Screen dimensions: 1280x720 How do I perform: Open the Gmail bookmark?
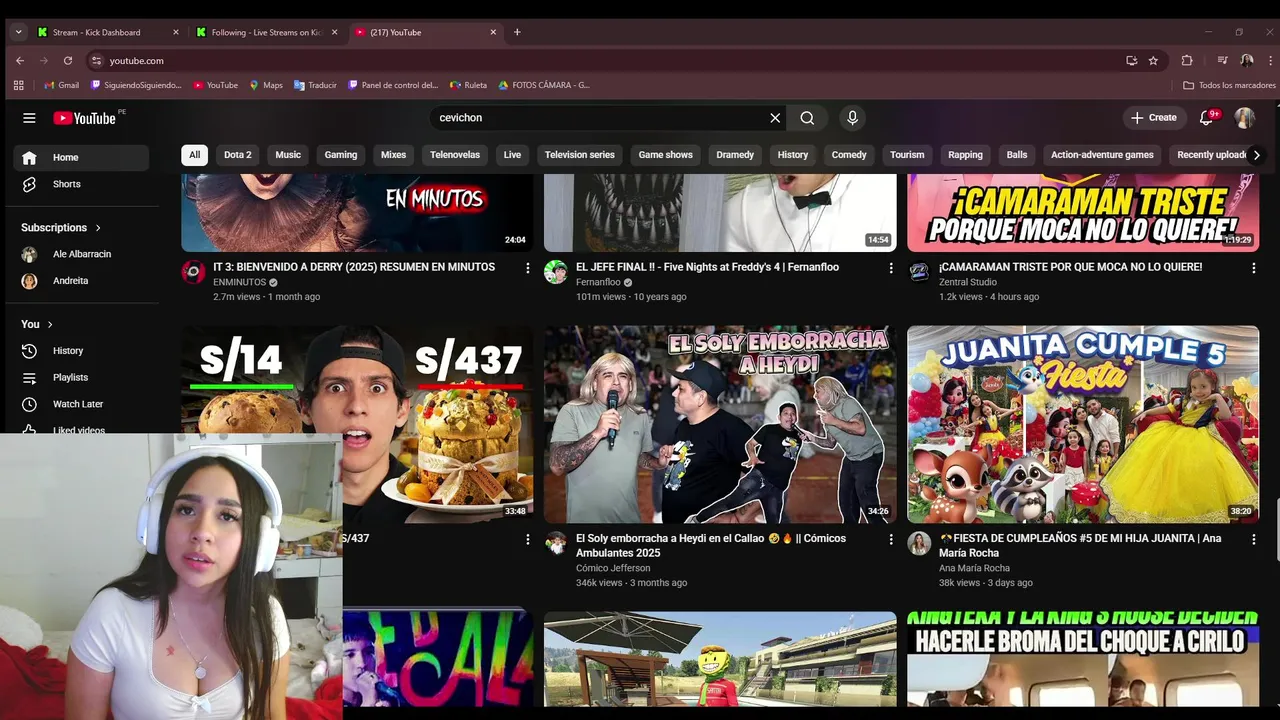coord(61,85)
